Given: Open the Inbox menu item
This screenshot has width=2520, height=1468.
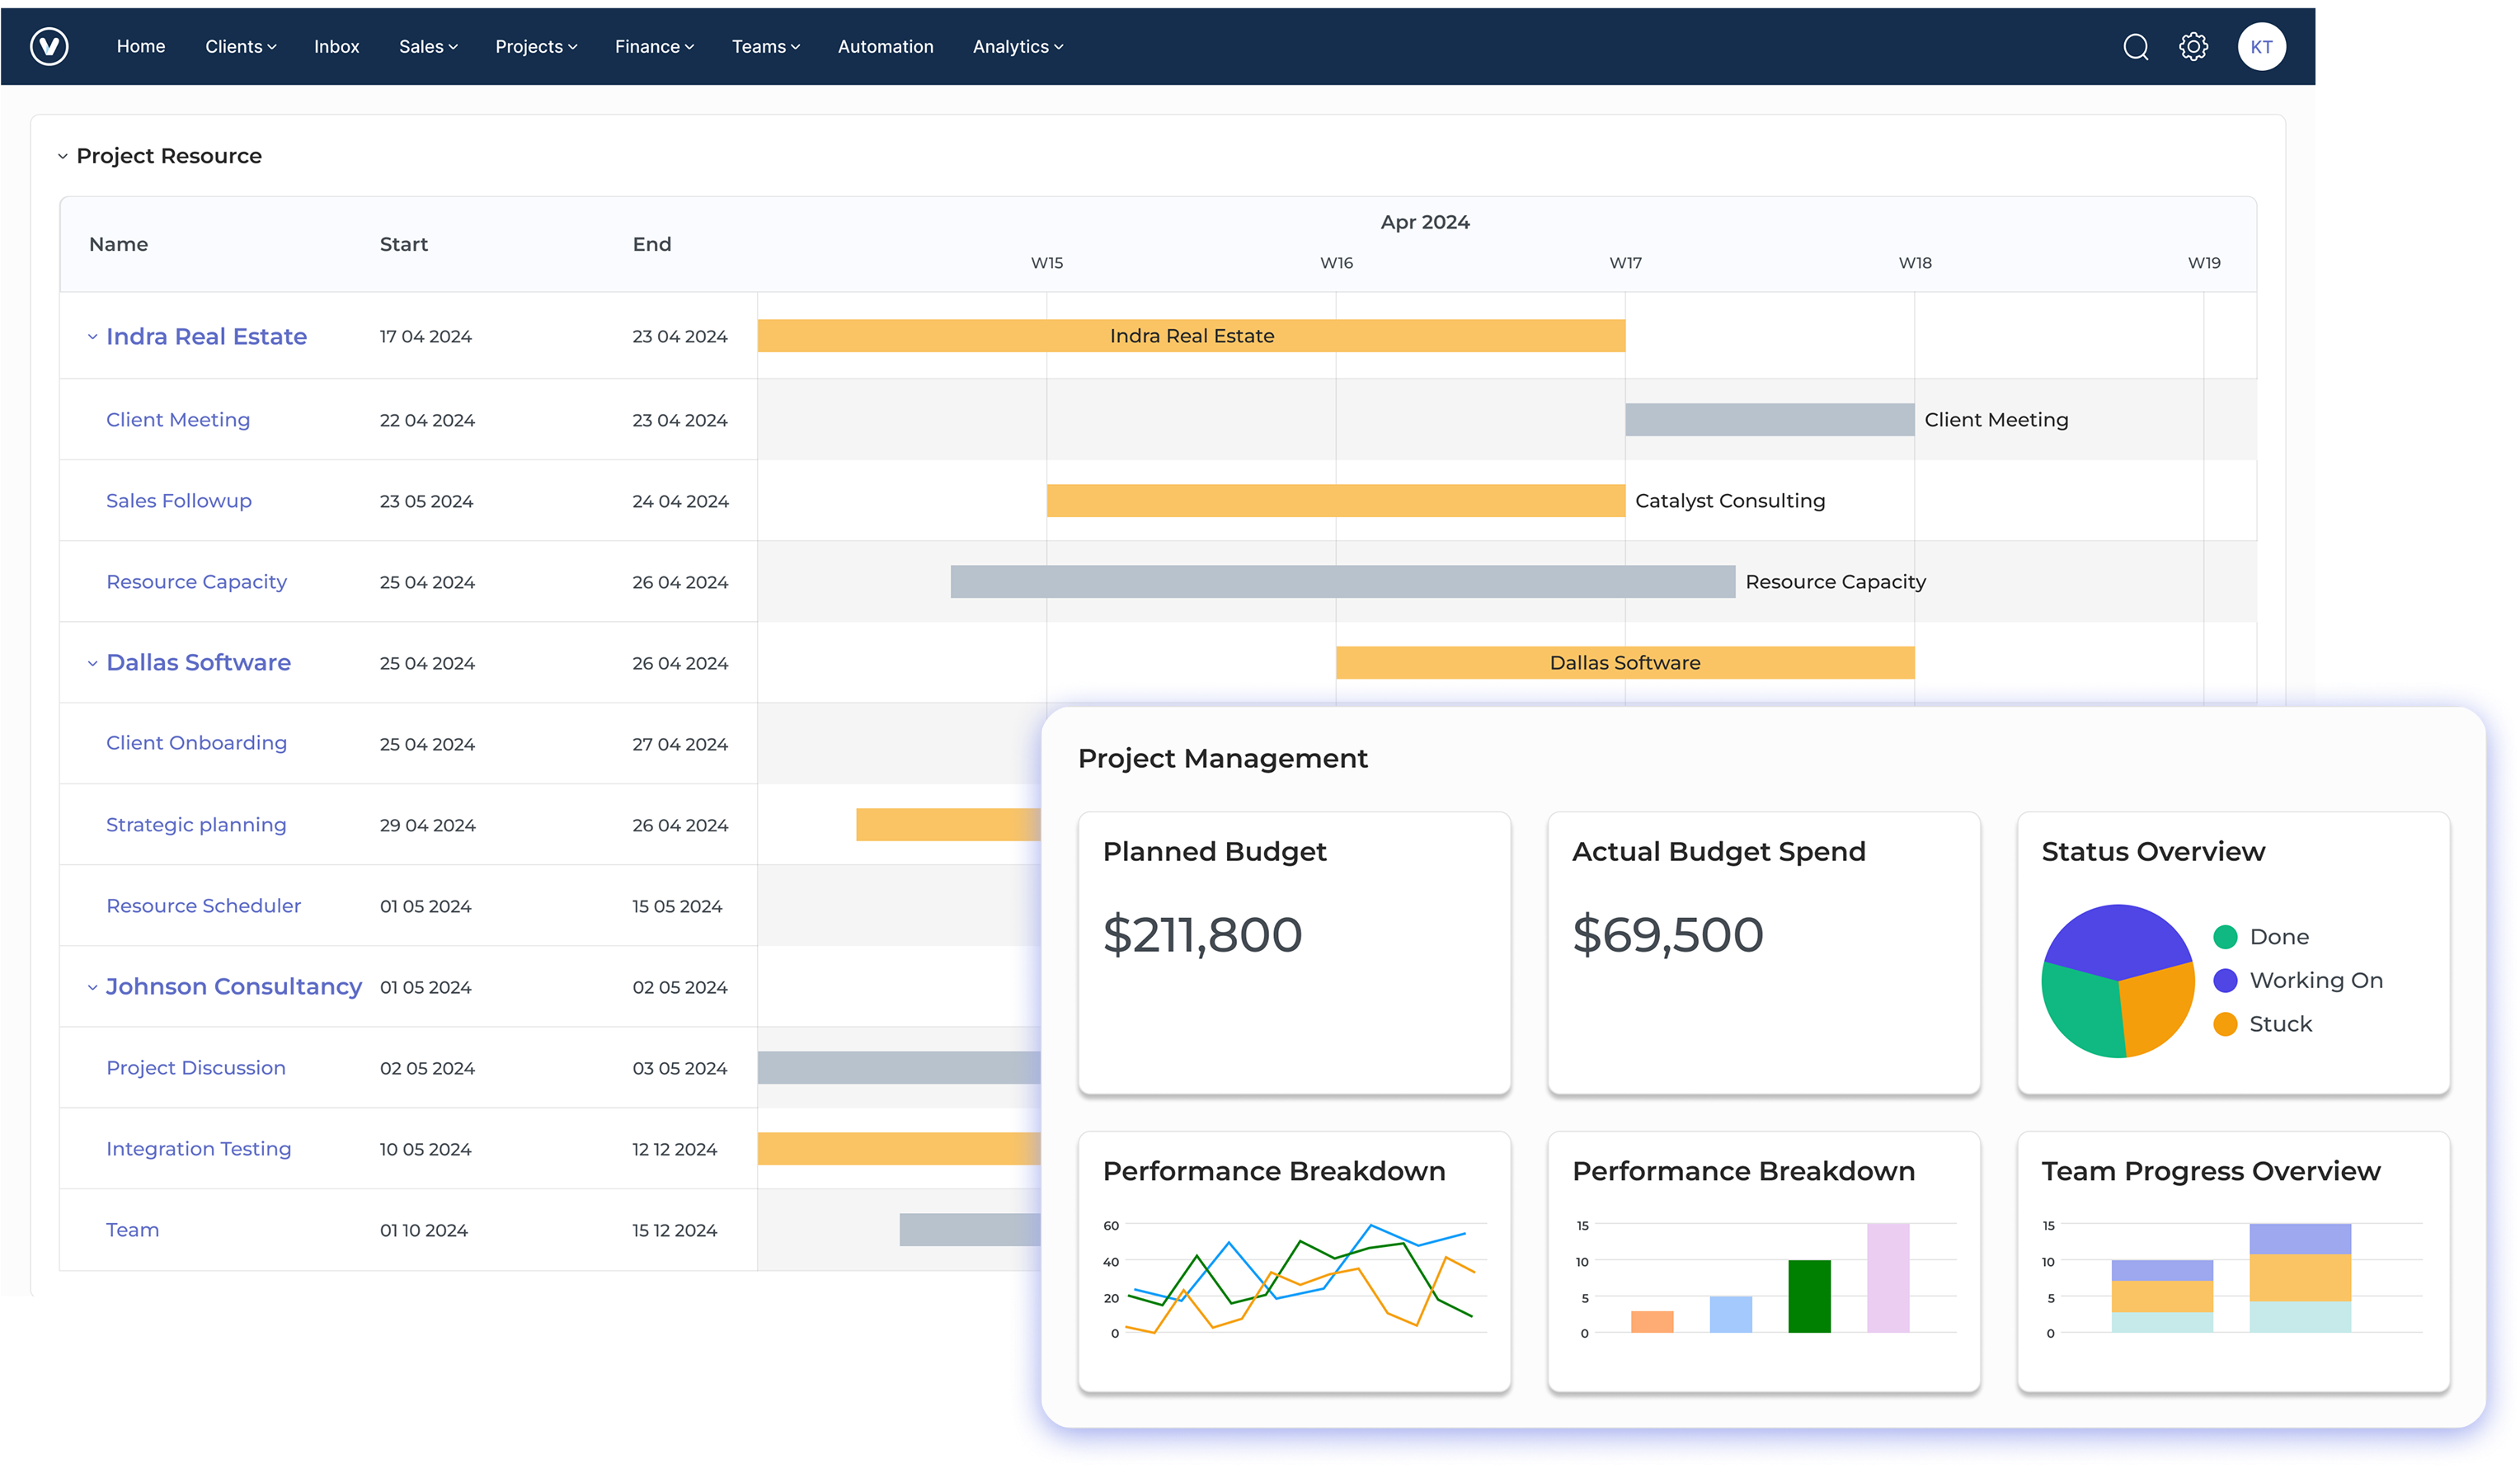Looking at the screenshot, I should (x=336, y=46).
